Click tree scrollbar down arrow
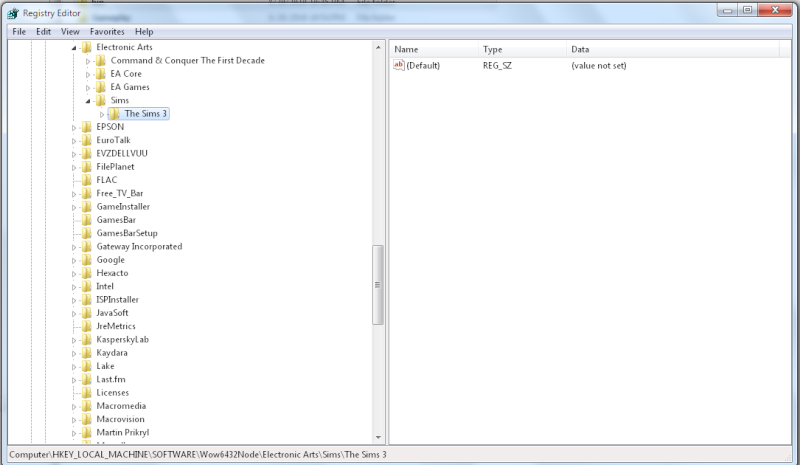Screen dimensions: 800x465 [378, 437]
